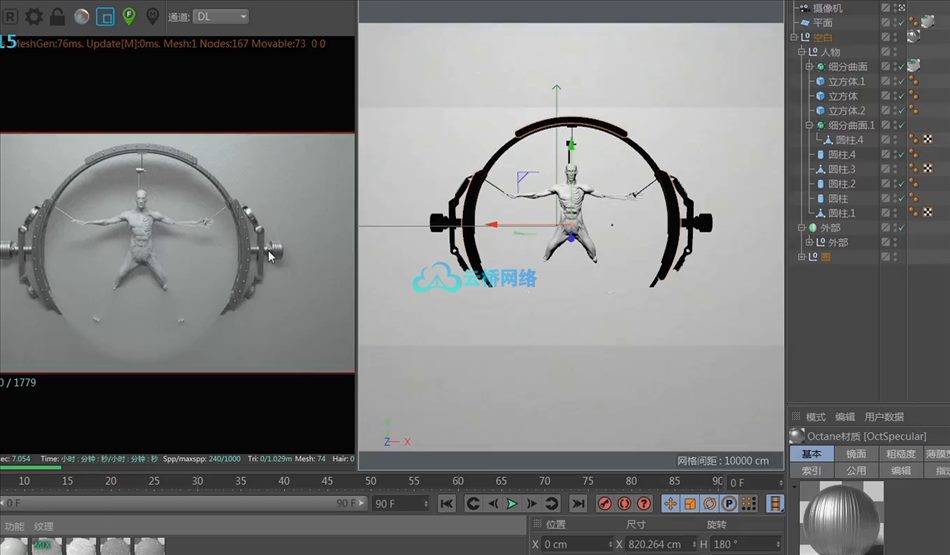950x555 pixels.
Task: Enable clay mode sphere icon
Action: [82, 17]
